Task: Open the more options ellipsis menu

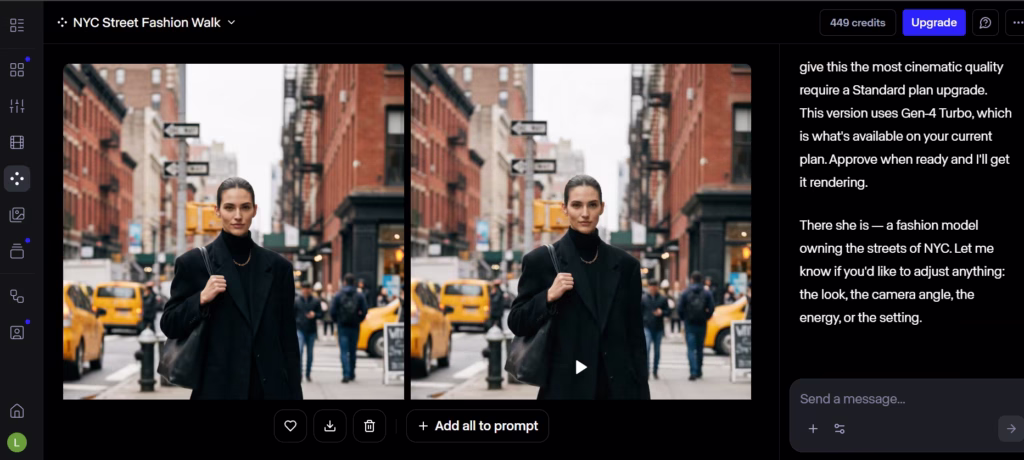Action: 1016,23
